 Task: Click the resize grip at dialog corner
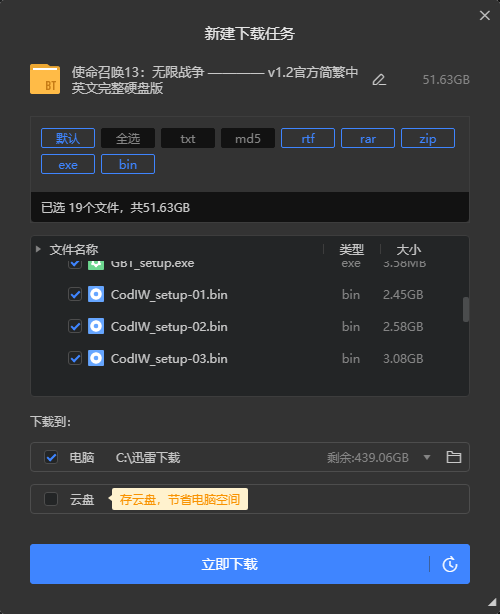pyautogui.click(x=492, y=602)
